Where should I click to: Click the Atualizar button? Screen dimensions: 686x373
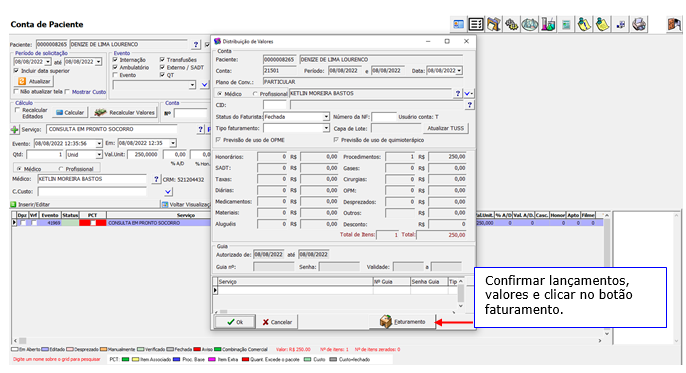tap(35, 81)
